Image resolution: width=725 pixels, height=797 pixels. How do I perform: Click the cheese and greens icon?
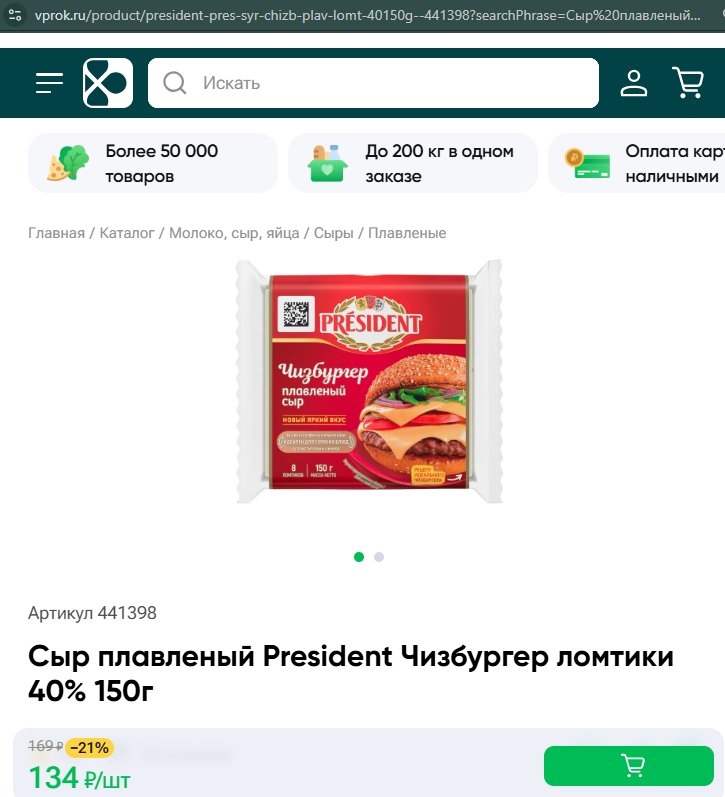coord(68,163)
